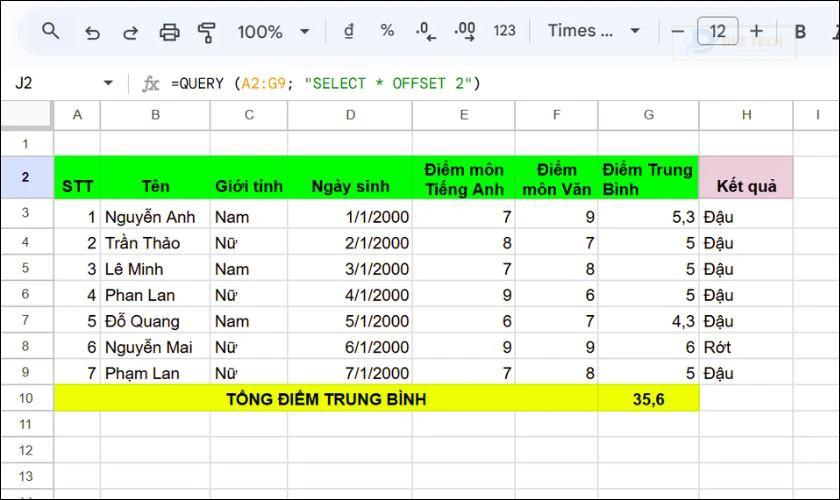Select column B header
This screenshot has height=500, width=840.
(155, 115)
